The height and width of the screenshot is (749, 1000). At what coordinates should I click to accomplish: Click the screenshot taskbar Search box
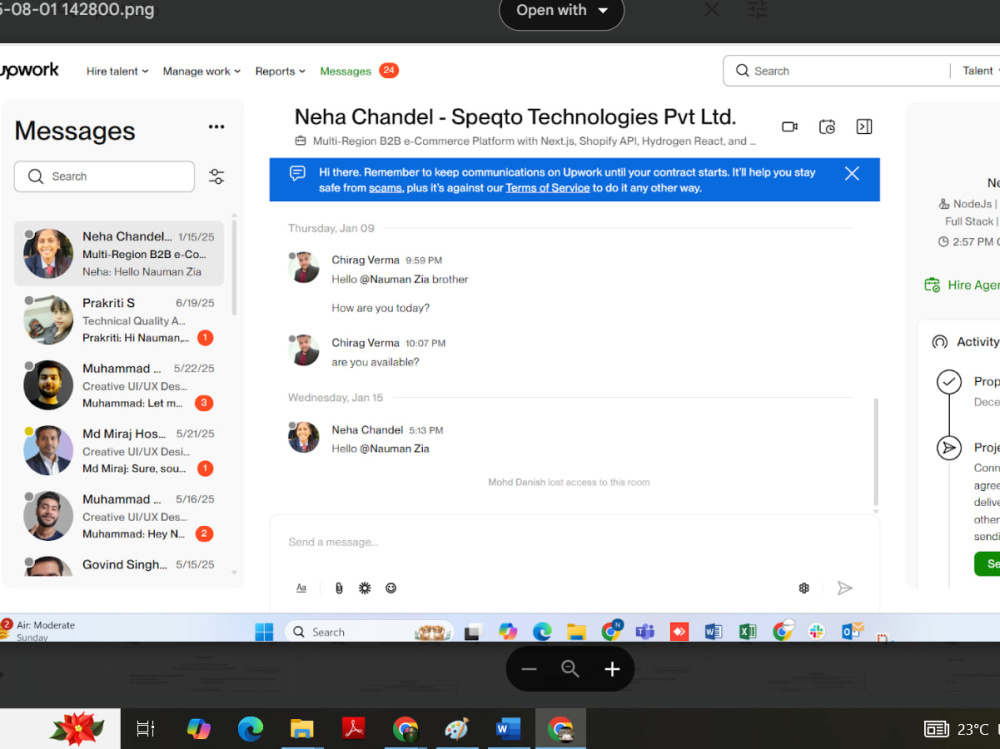click(x=370, y=632)
